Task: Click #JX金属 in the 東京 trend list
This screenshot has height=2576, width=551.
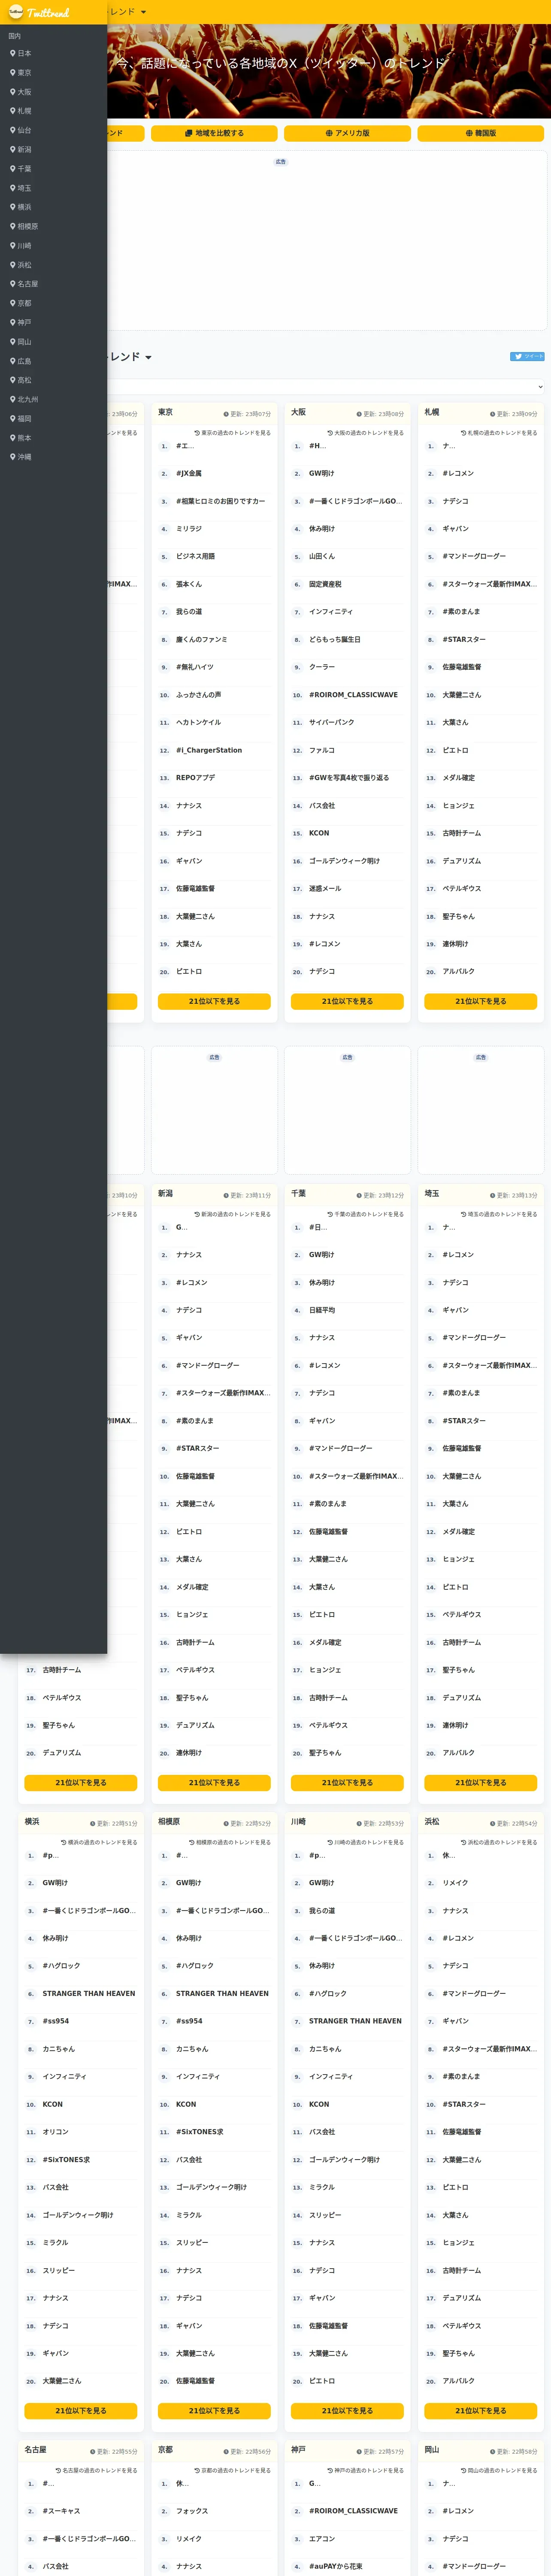Action: (189, 474)
